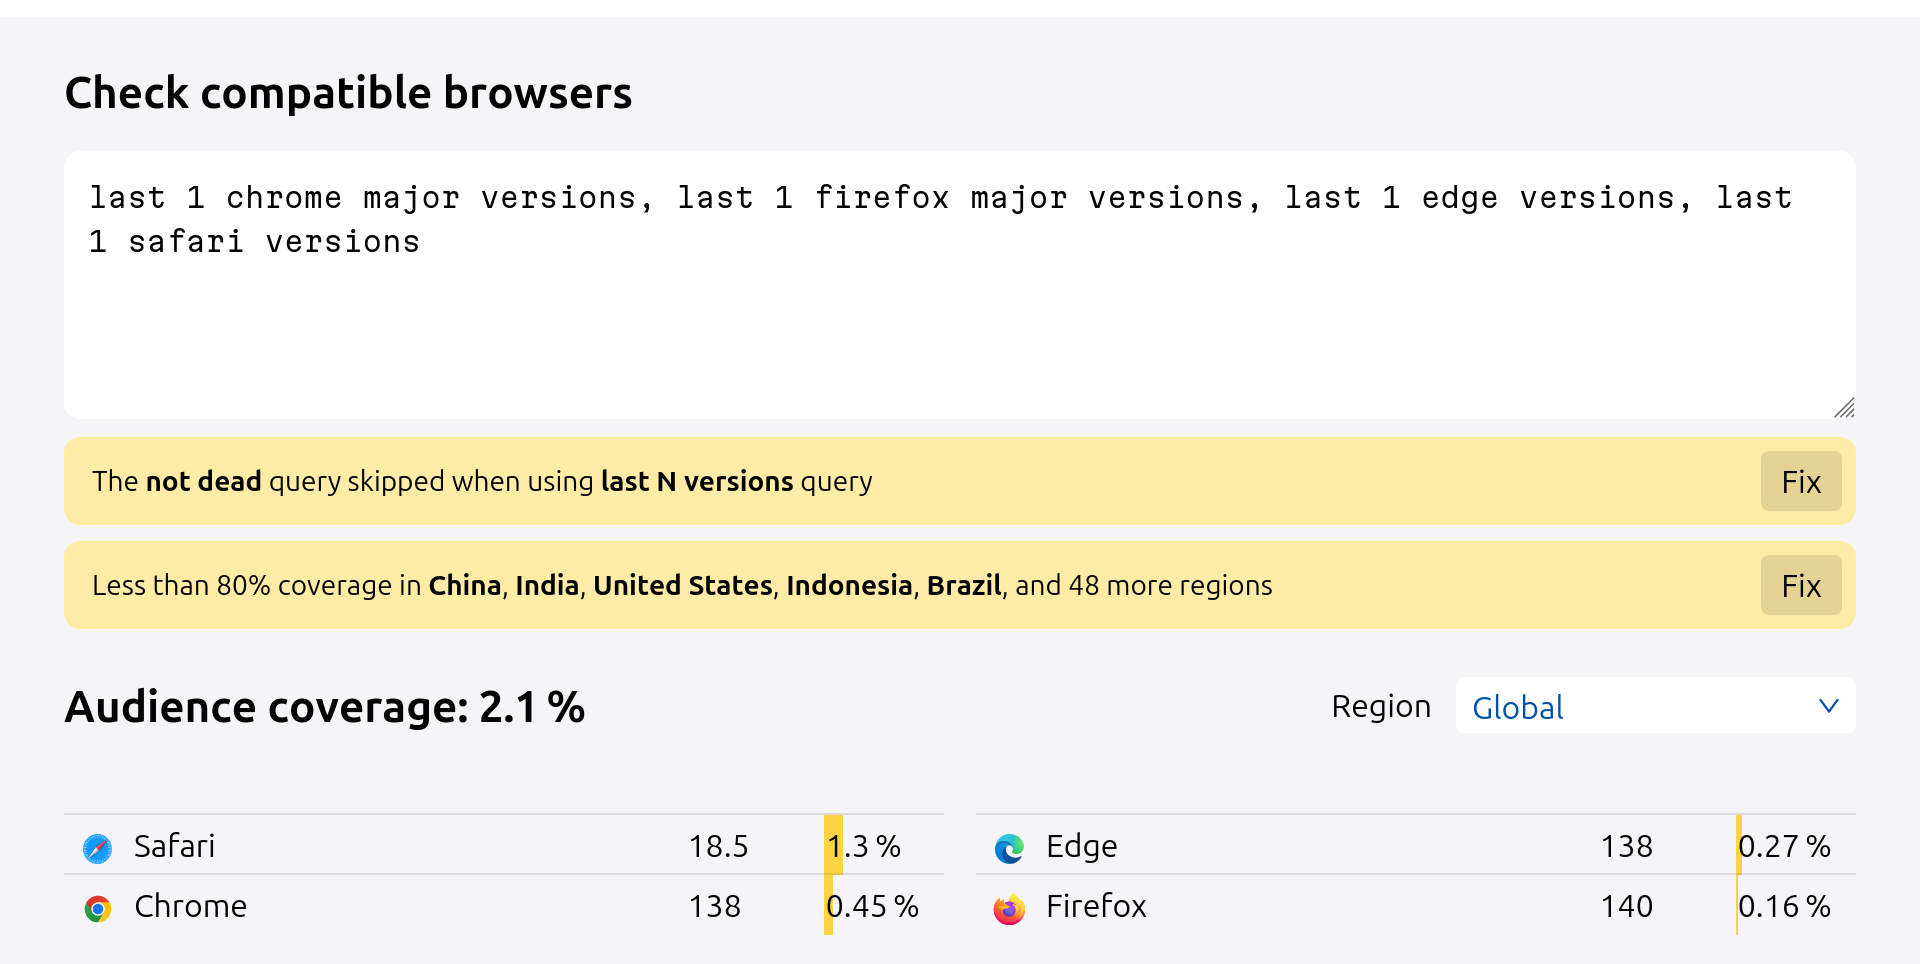Fix the not dead query warning
This screenshot has height=964, width=1920.
(x=1801, y=482)
